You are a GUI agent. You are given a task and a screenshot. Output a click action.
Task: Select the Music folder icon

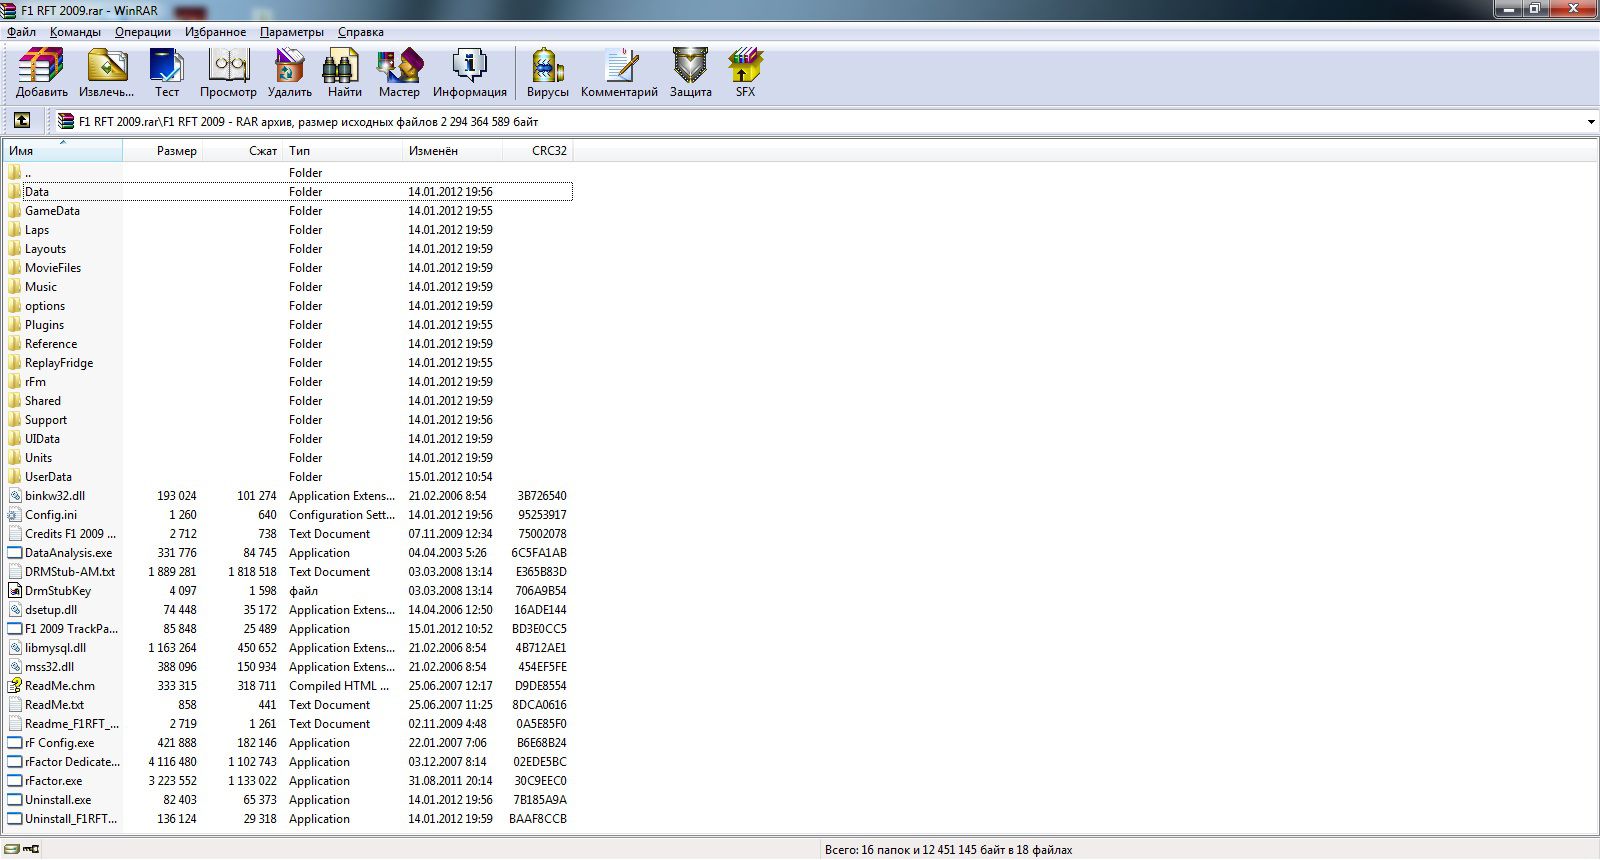click(14, 286)
